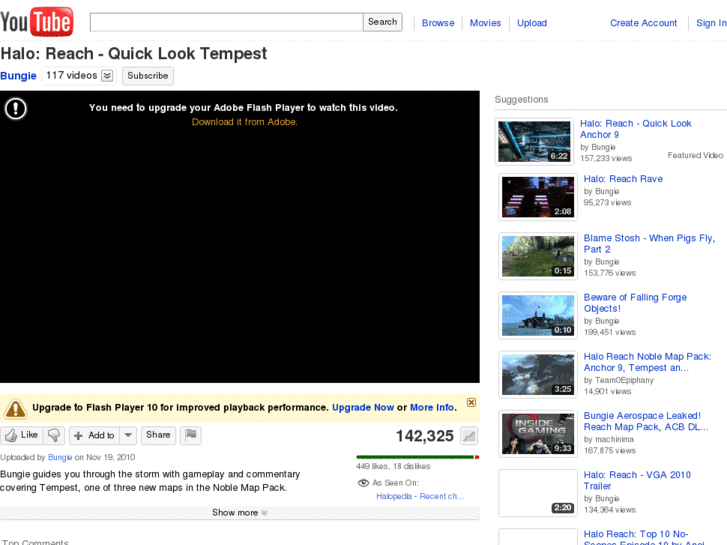Click the Bungie uploader link in description
The height and width of the screenshot is (545, 727).
coord(60,457)
